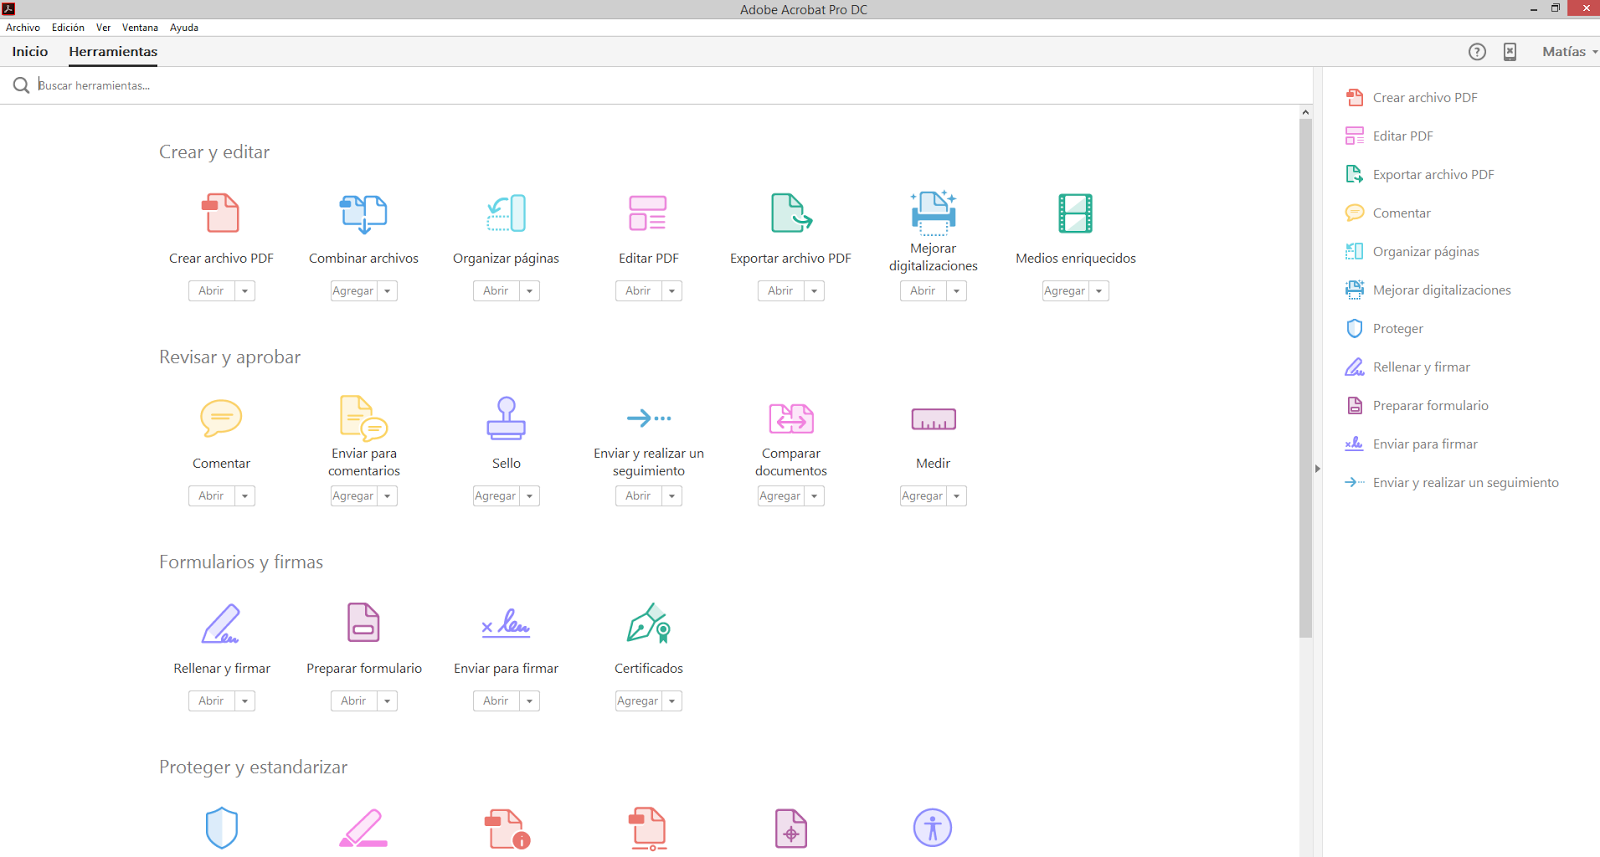Open the Organizar páginas tool icon

click(507, 213)
